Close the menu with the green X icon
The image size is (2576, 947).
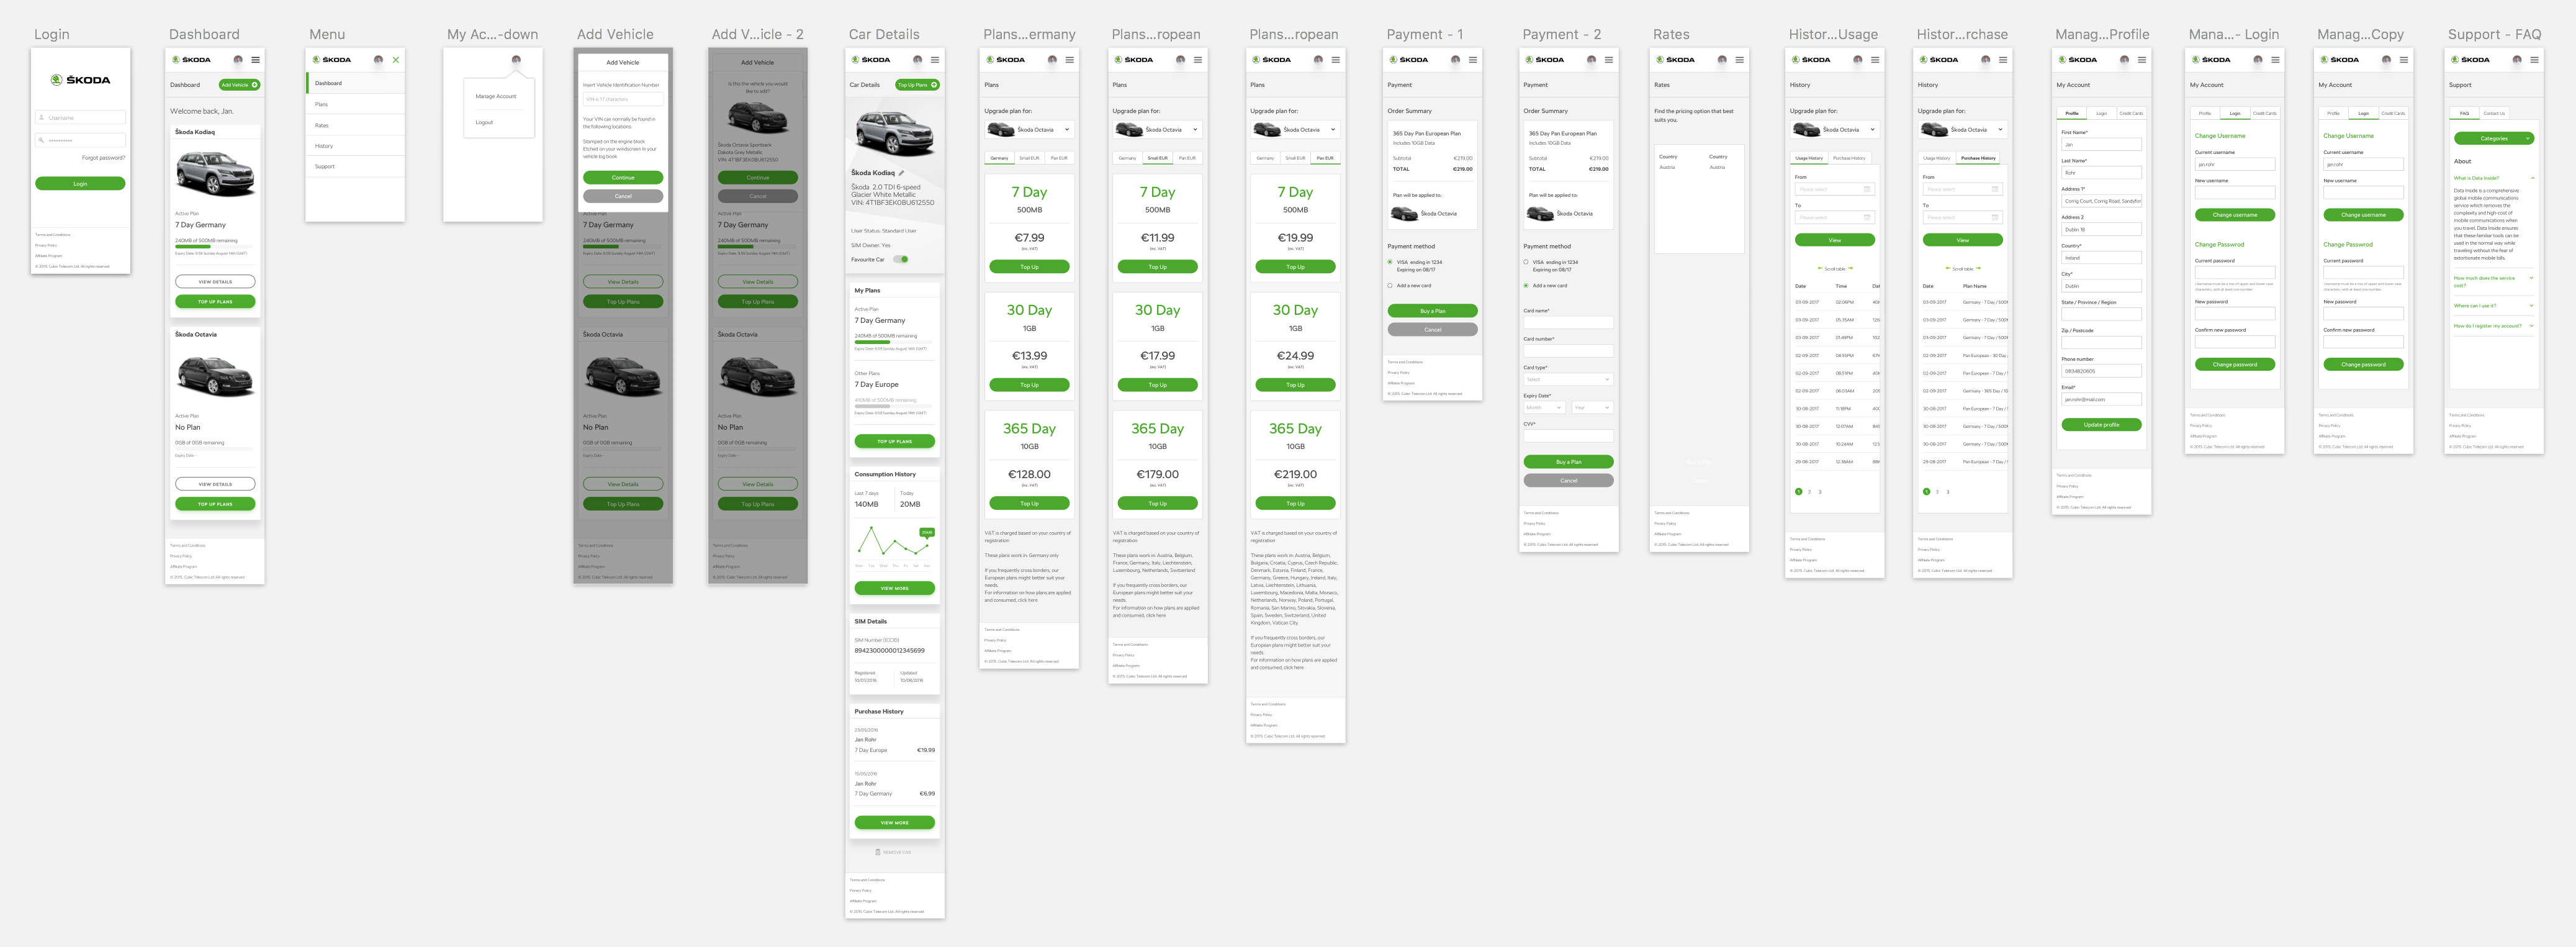[x=396, y=60]
